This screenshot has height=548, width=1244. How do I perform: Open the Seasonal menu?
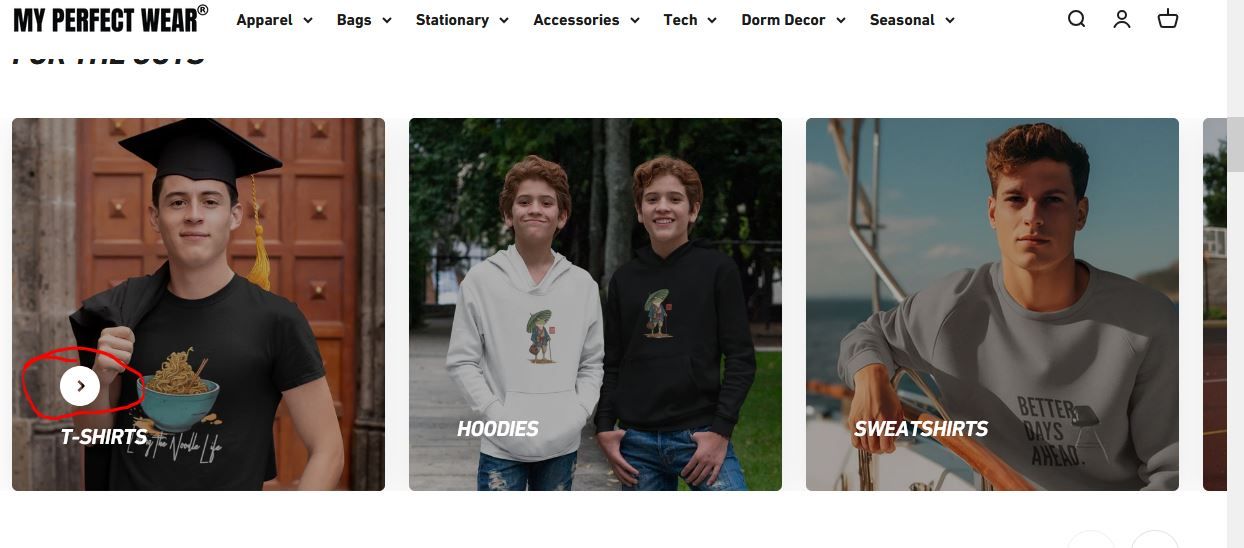tap(912, 20)
